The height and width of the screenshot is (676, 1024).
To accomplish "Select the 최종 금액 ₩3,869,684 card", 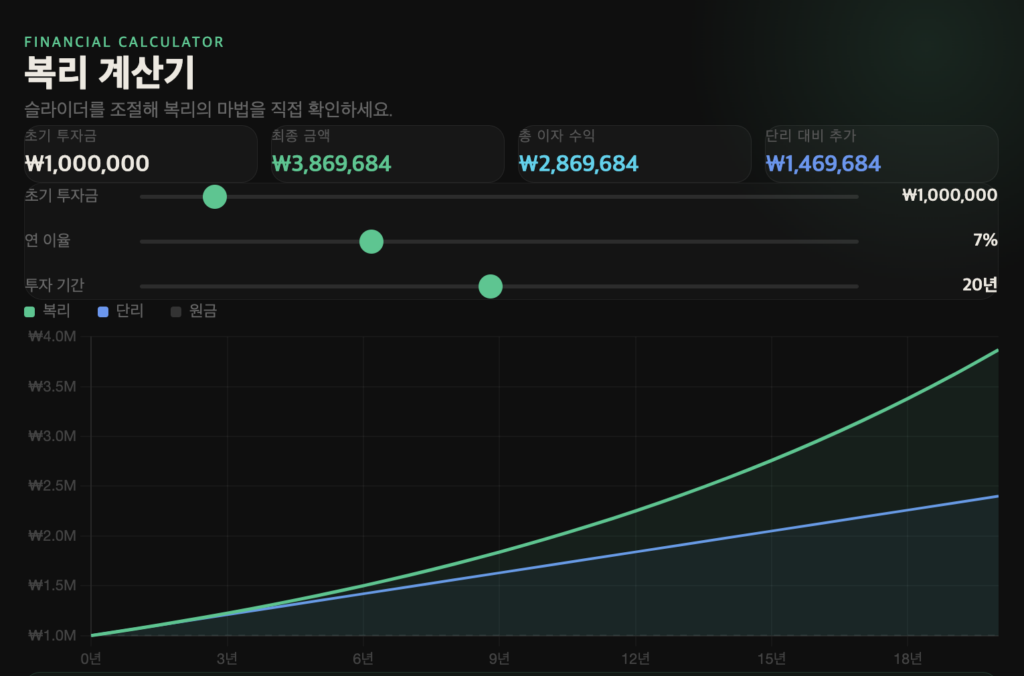I will (x=387, y=154).
